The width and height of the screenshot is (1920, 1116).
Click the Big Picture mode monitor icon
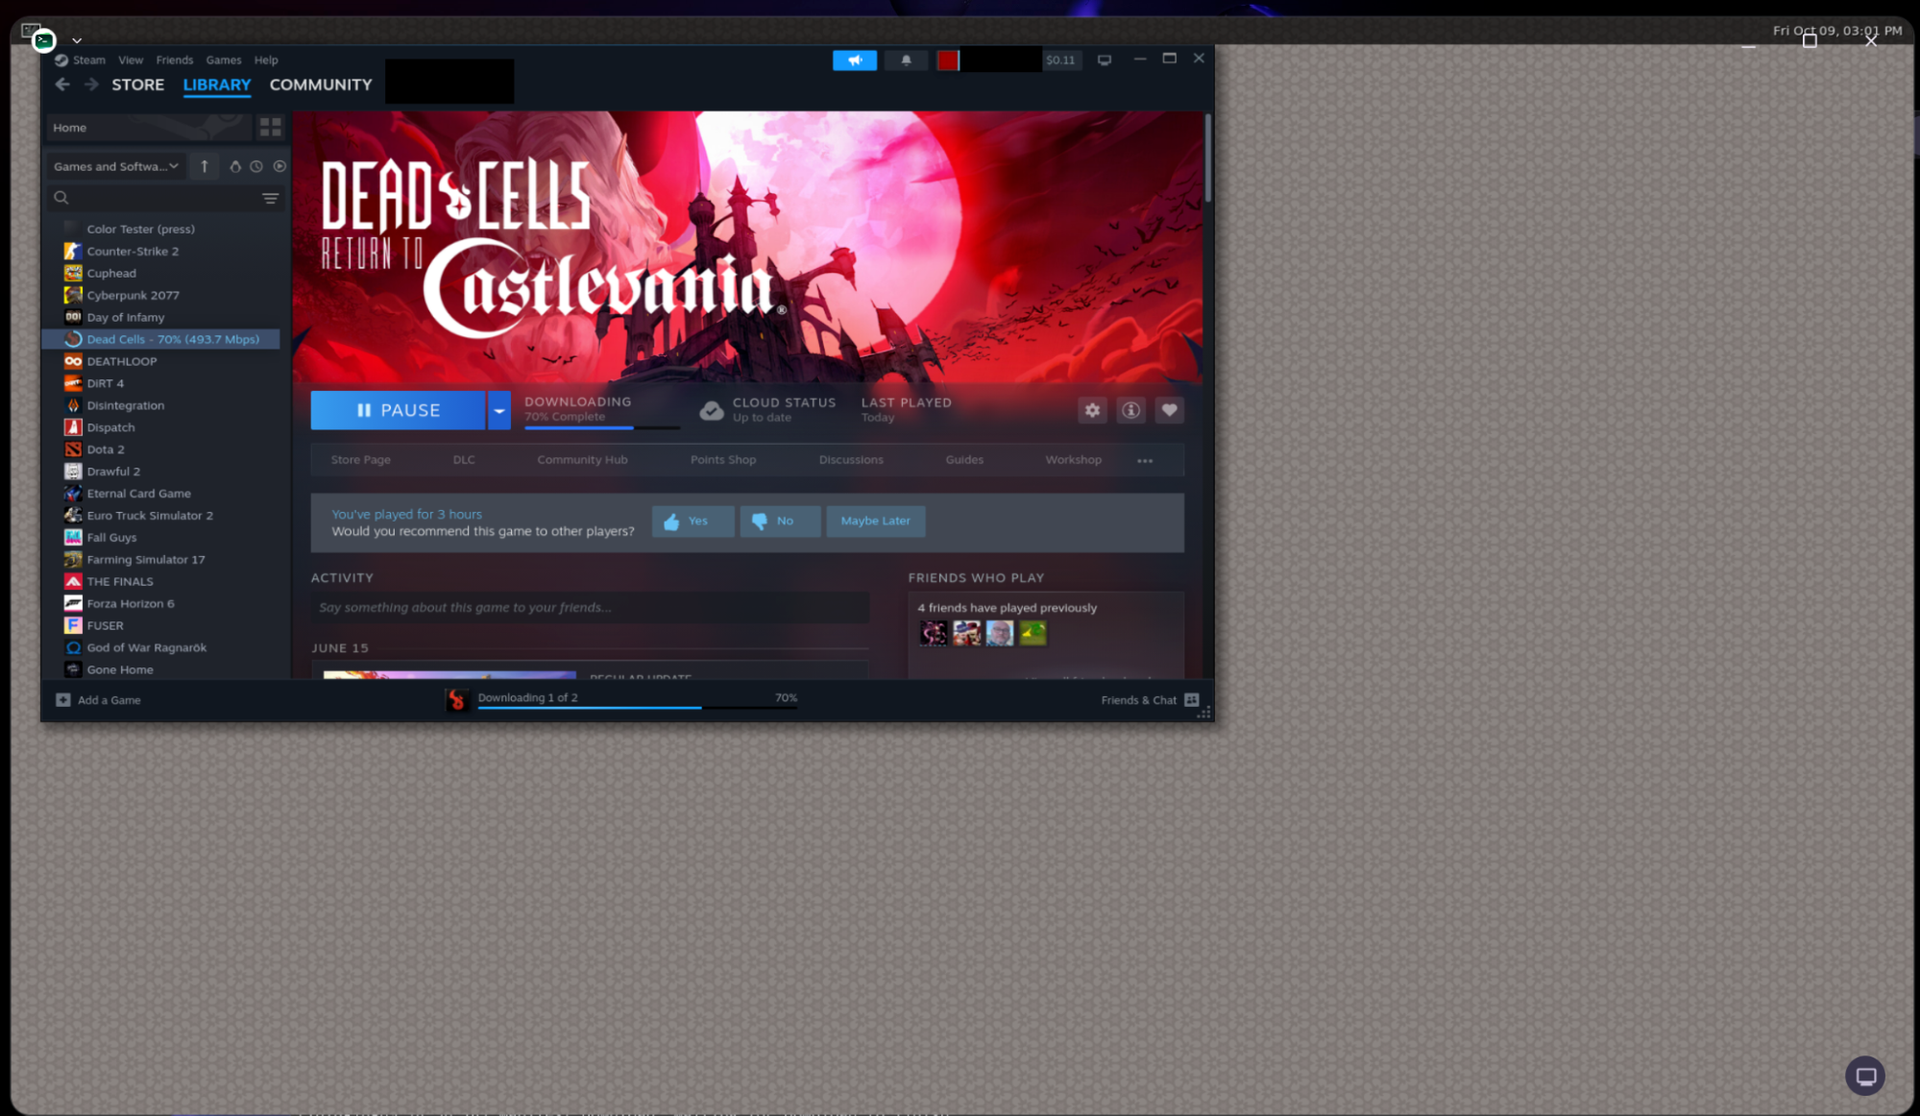(1104, 60)
